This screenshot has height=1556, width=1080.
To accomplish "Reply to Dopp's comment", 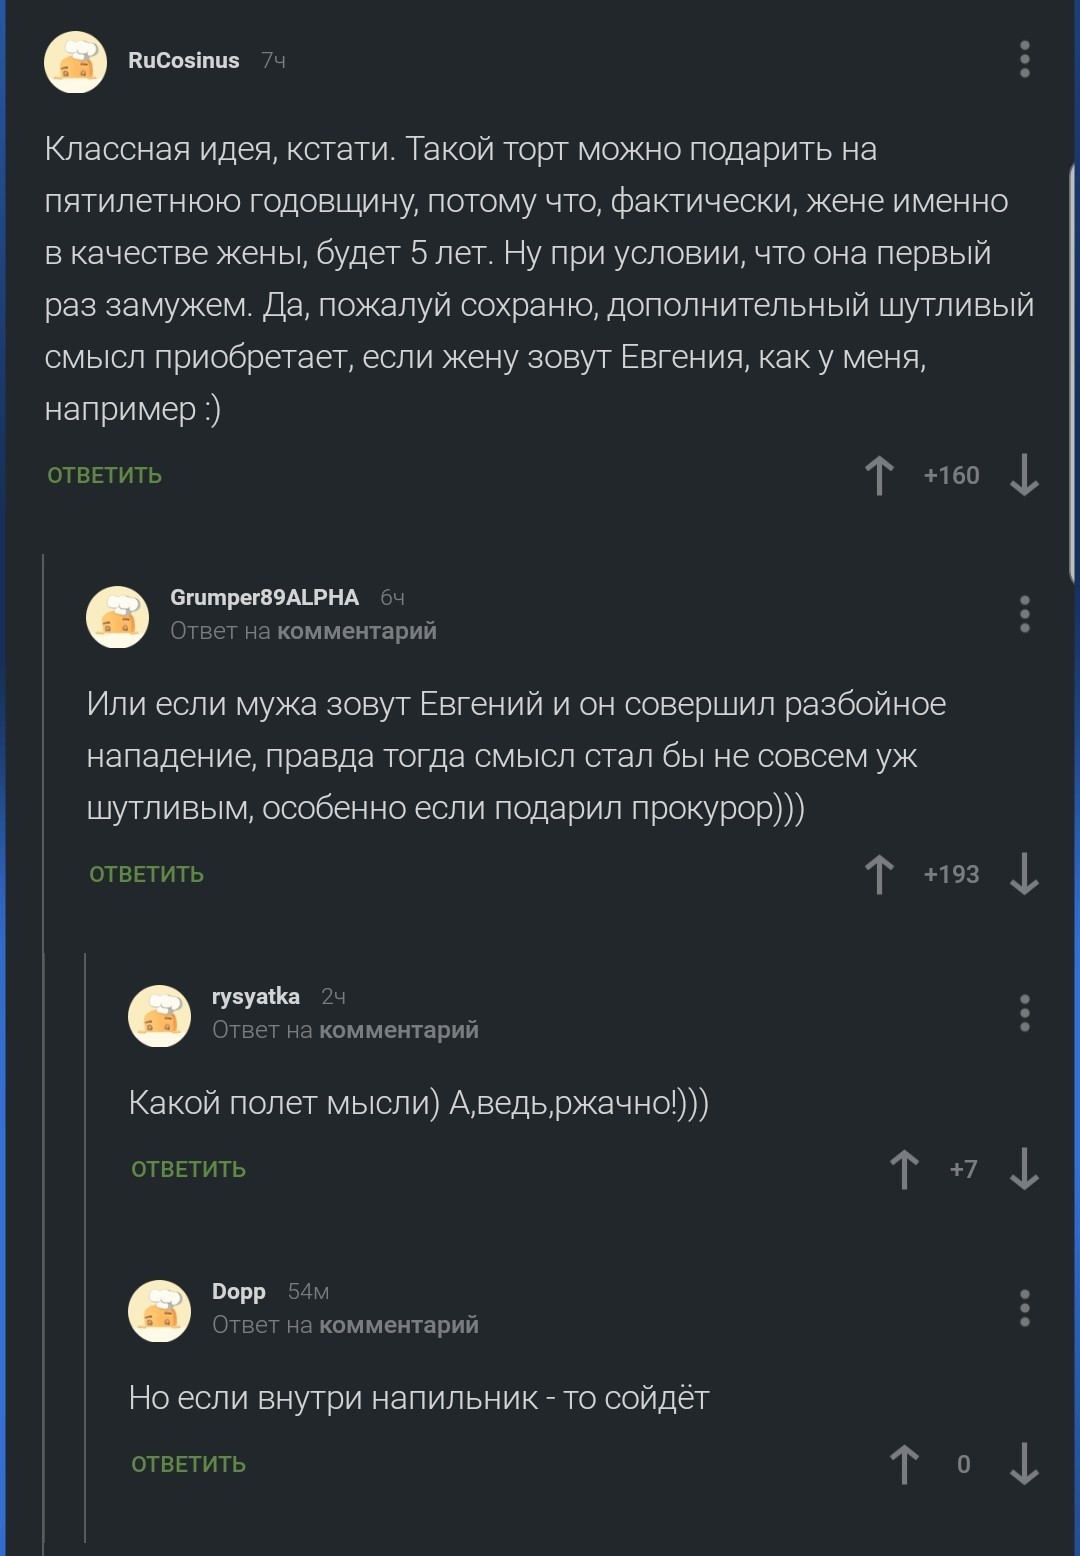I will tap(189, 1465).
